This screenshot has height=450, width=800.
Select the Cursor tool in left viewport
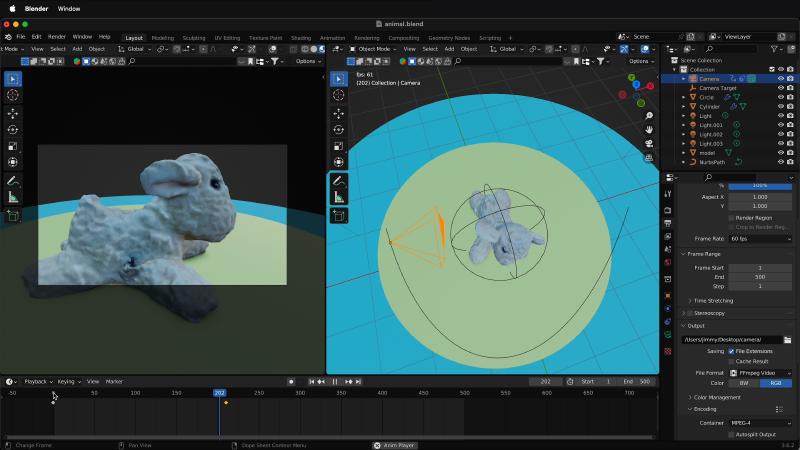pos(13,95)
